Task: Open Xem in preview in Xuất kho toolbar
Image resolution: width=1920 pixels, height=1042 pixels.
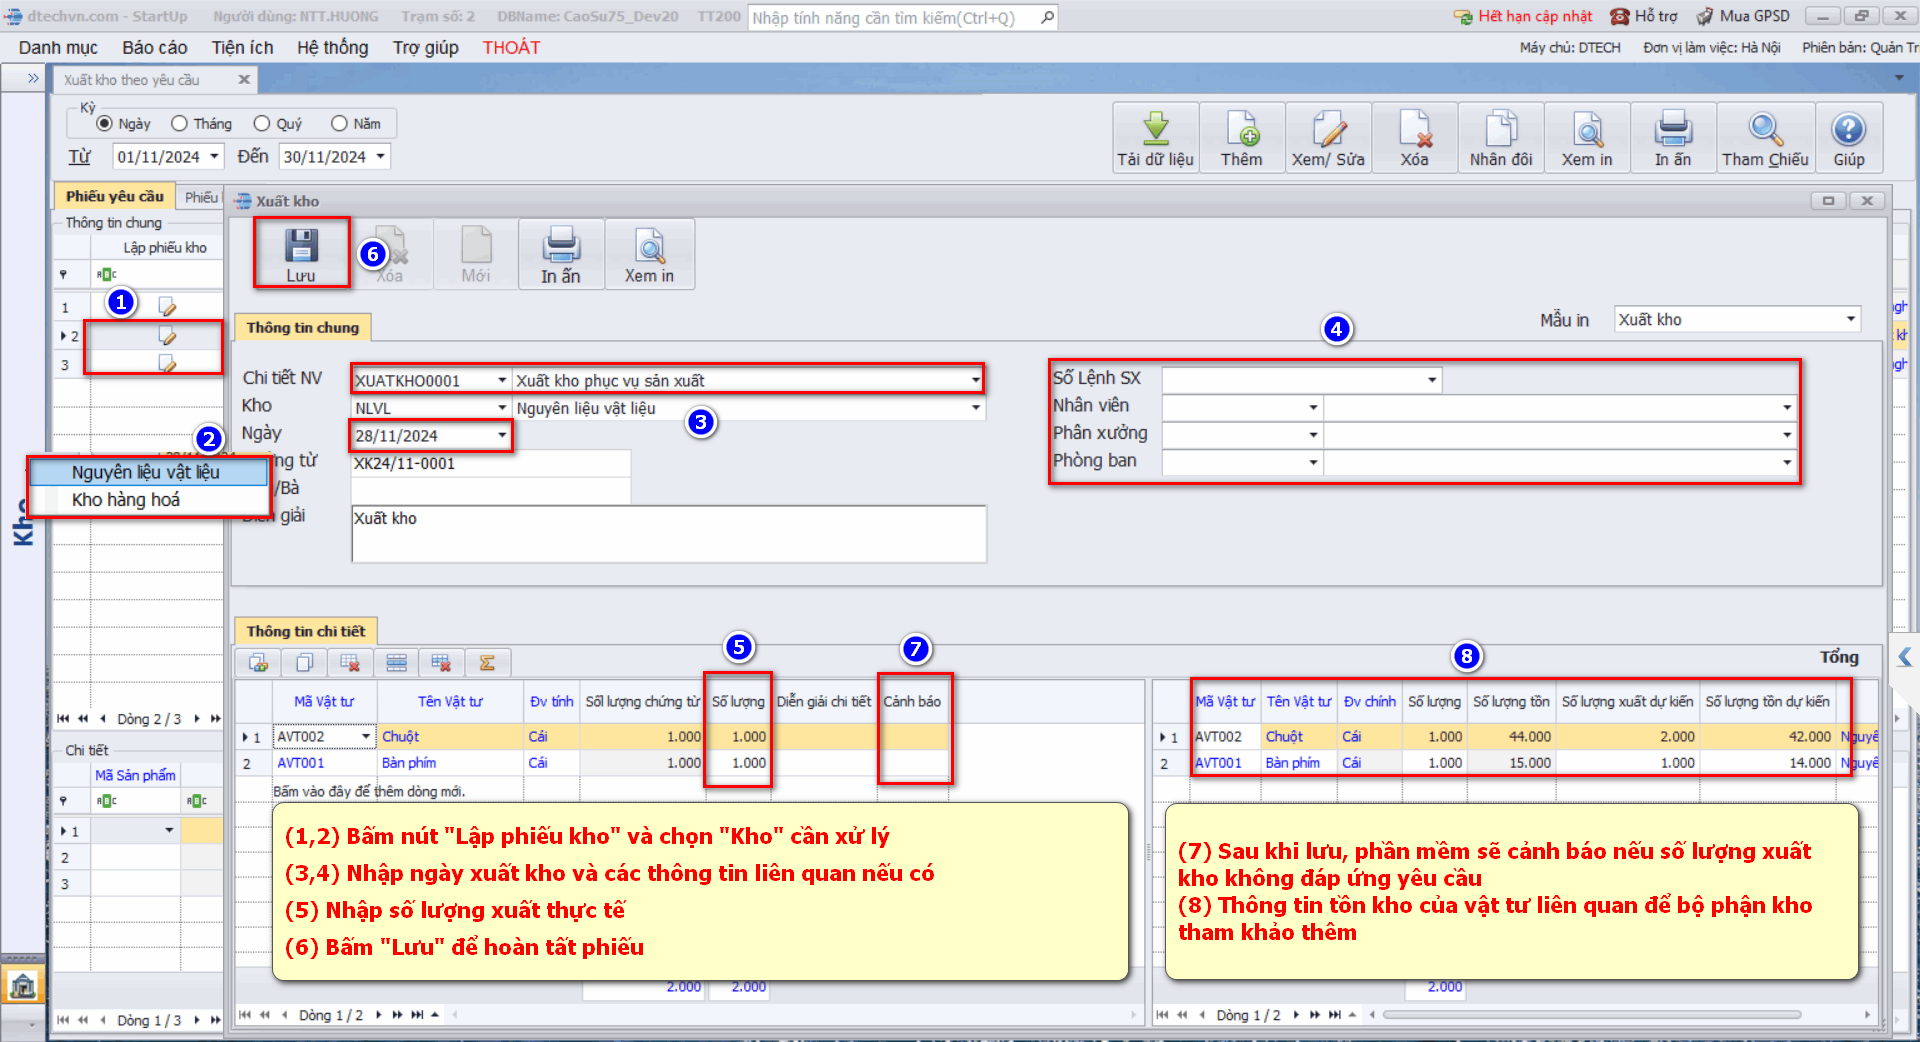Action: click(649, 246)
